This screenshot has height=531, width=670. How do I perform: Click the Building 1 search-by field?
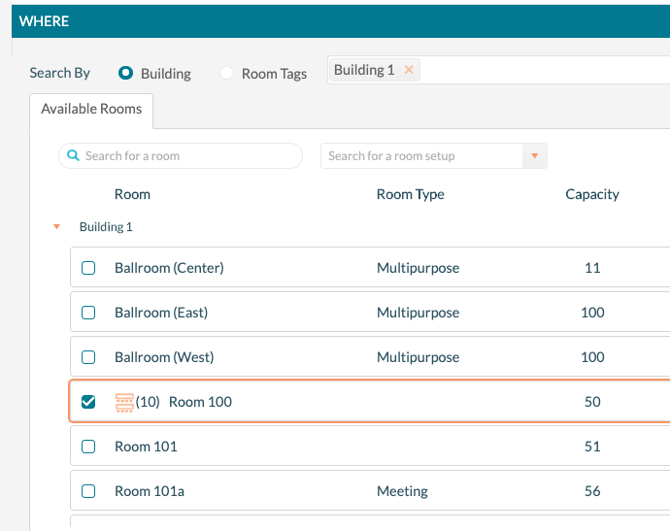coord(540,70)
